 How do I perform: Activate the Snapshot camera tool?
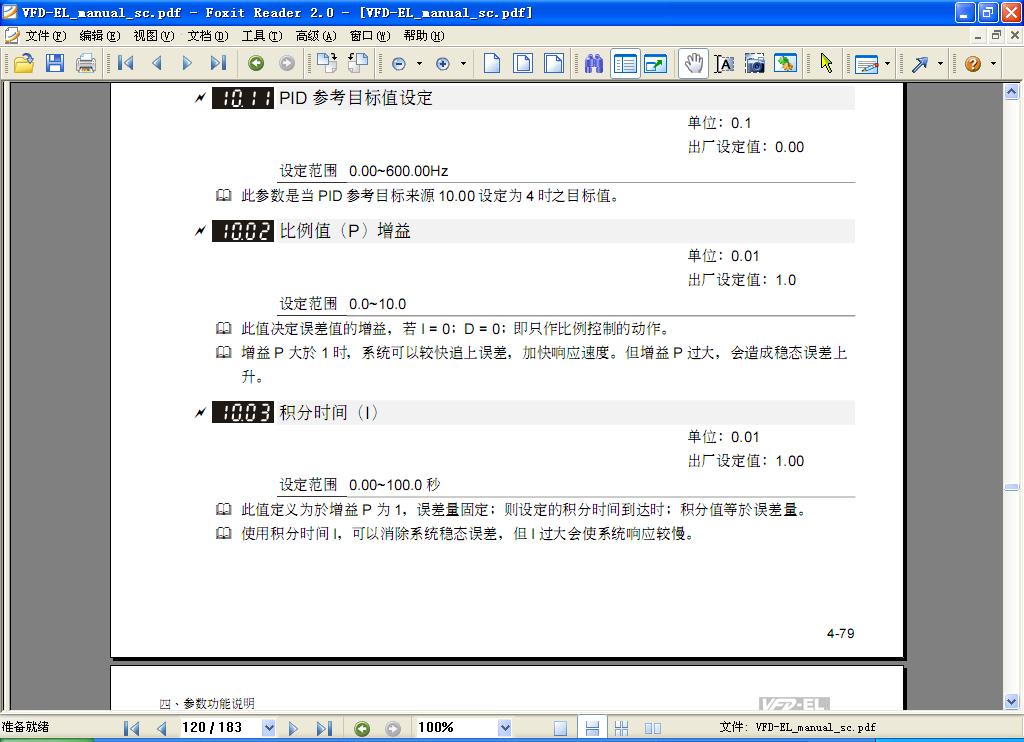(x=755, y=63)
